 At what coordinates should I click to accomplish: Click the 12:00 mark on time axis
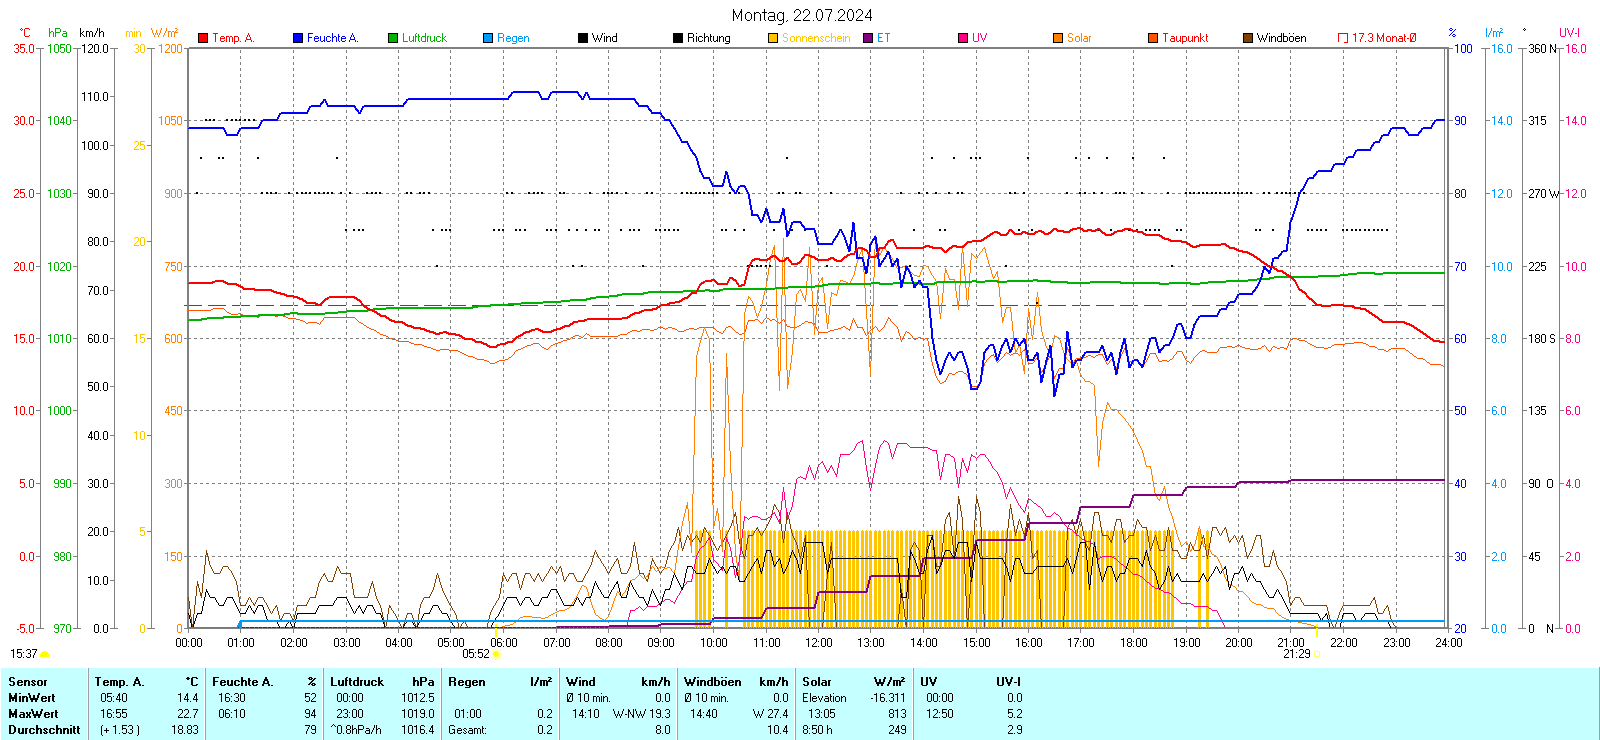tap(819, 642)
